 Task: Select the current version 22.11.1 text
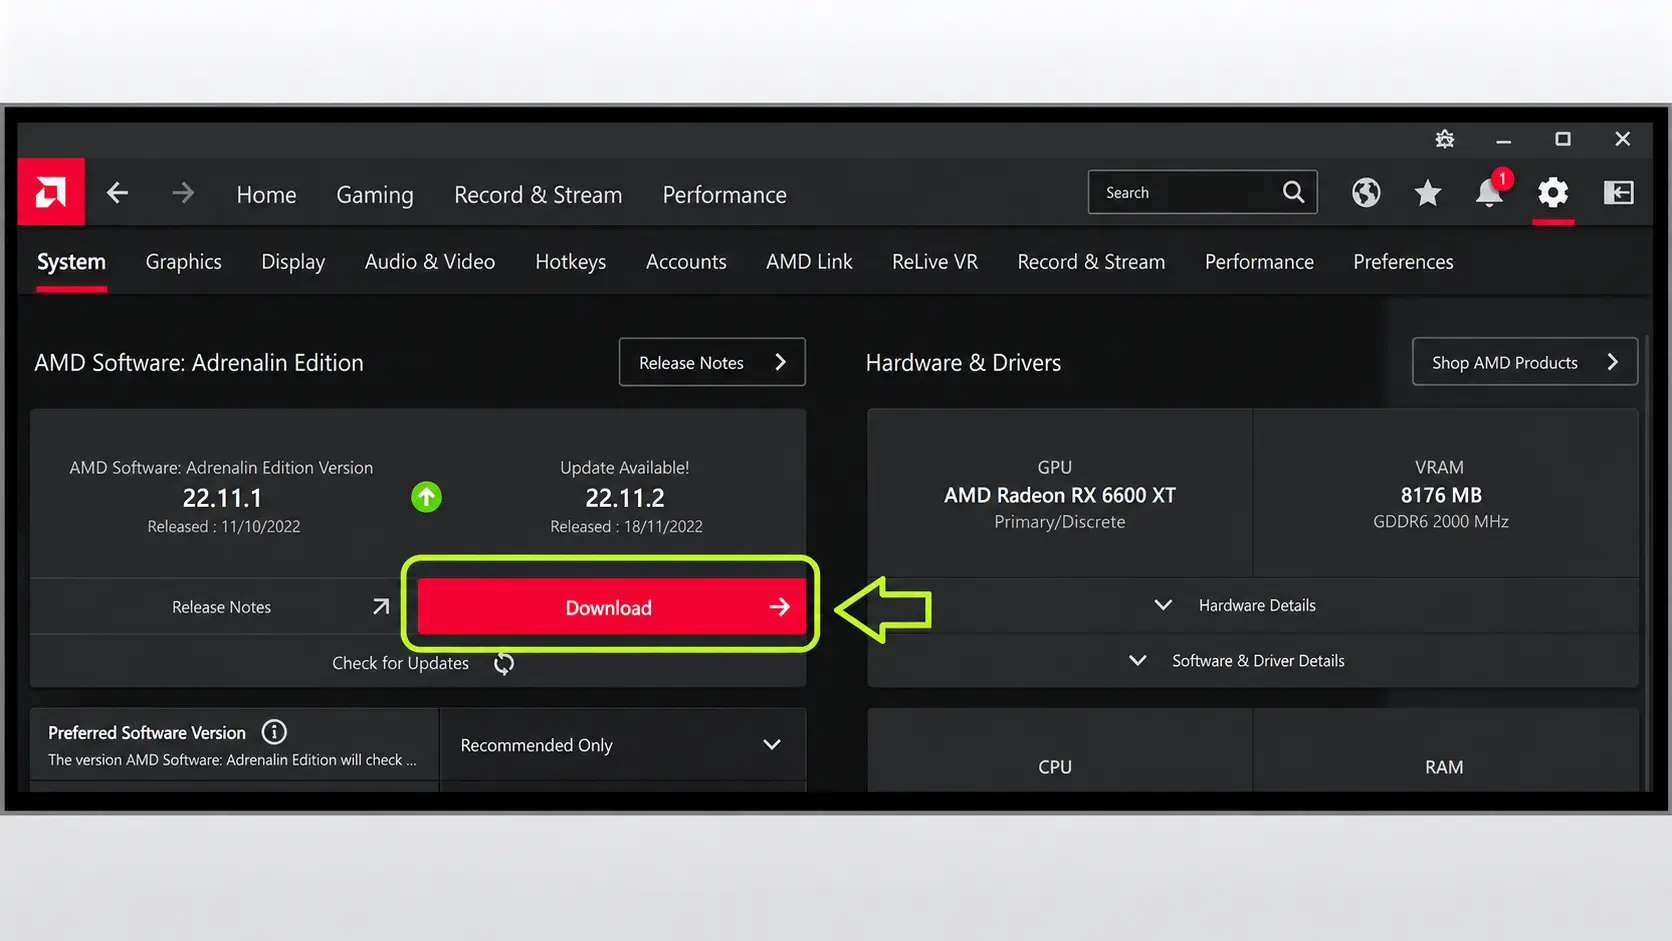point(222,498)
